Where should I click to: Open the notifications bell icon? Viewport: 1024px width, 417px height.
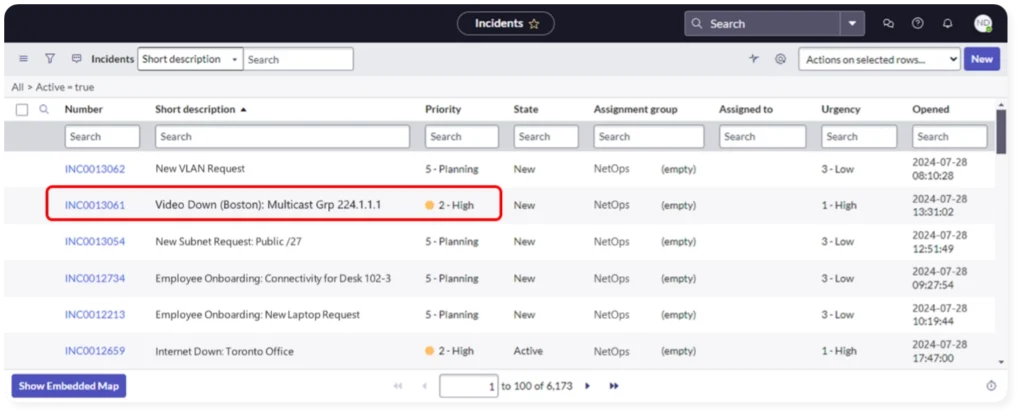click(x=948, y=24)
